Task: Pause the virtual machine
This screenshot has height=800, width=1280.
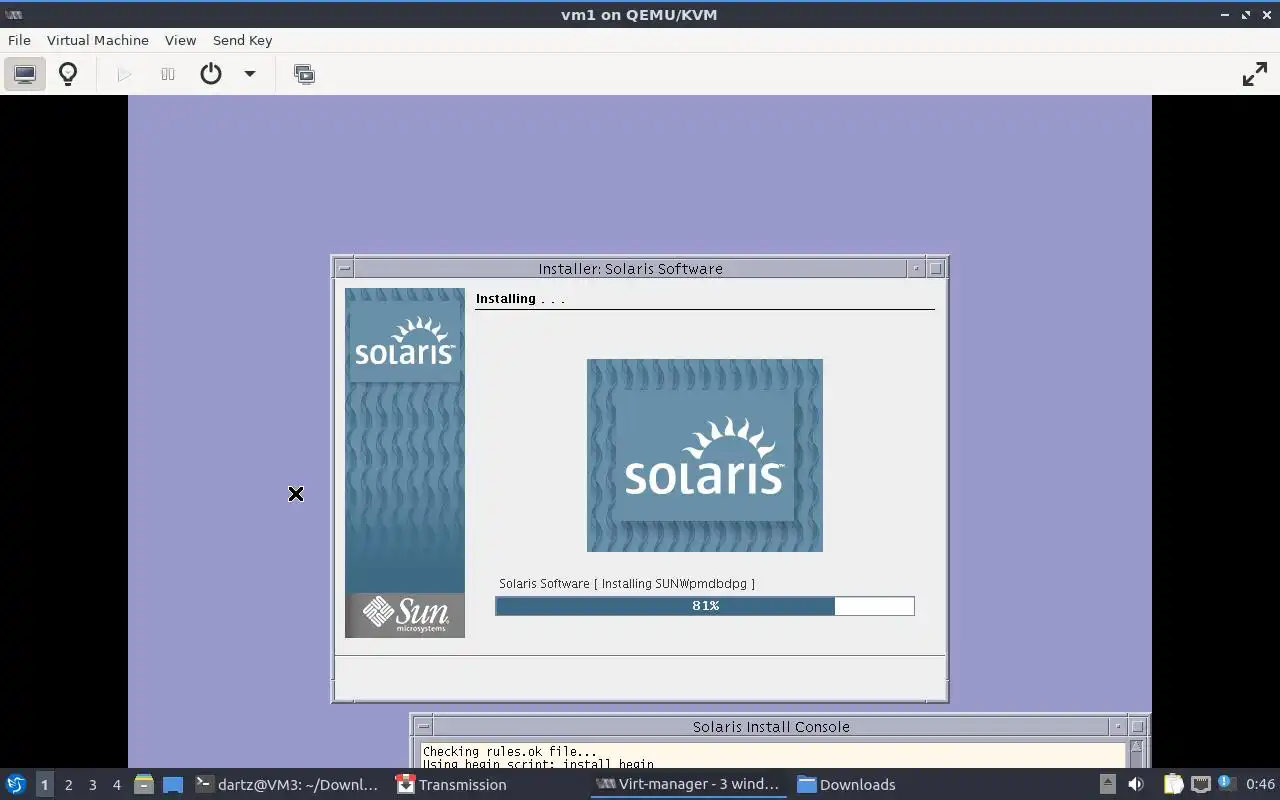Action: point(168,74)
